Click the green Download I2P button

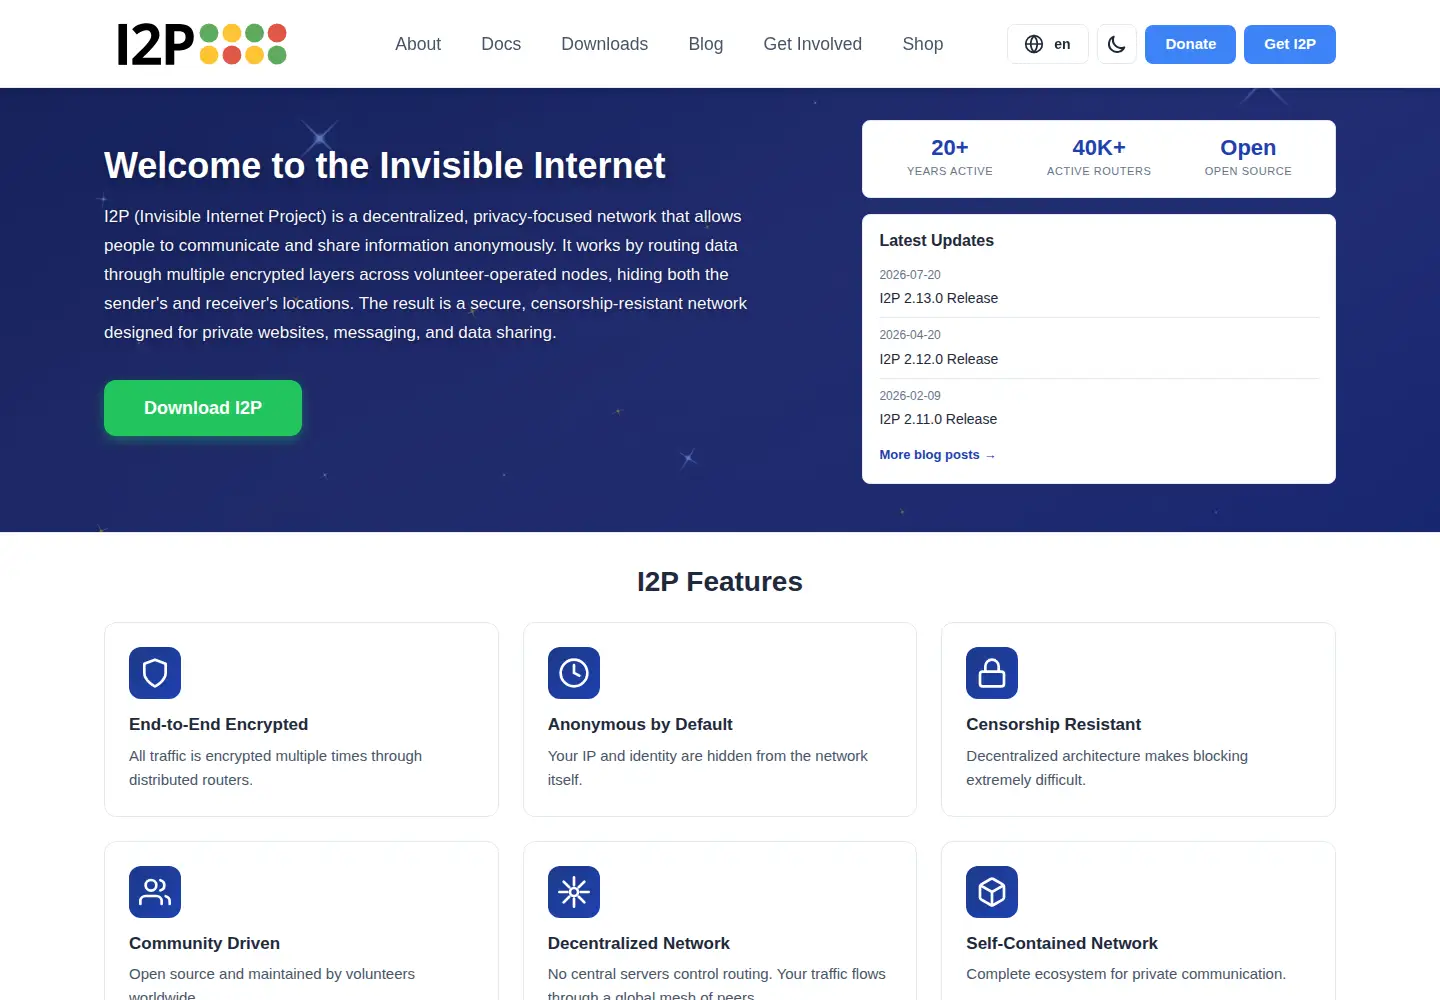[203, 408]
